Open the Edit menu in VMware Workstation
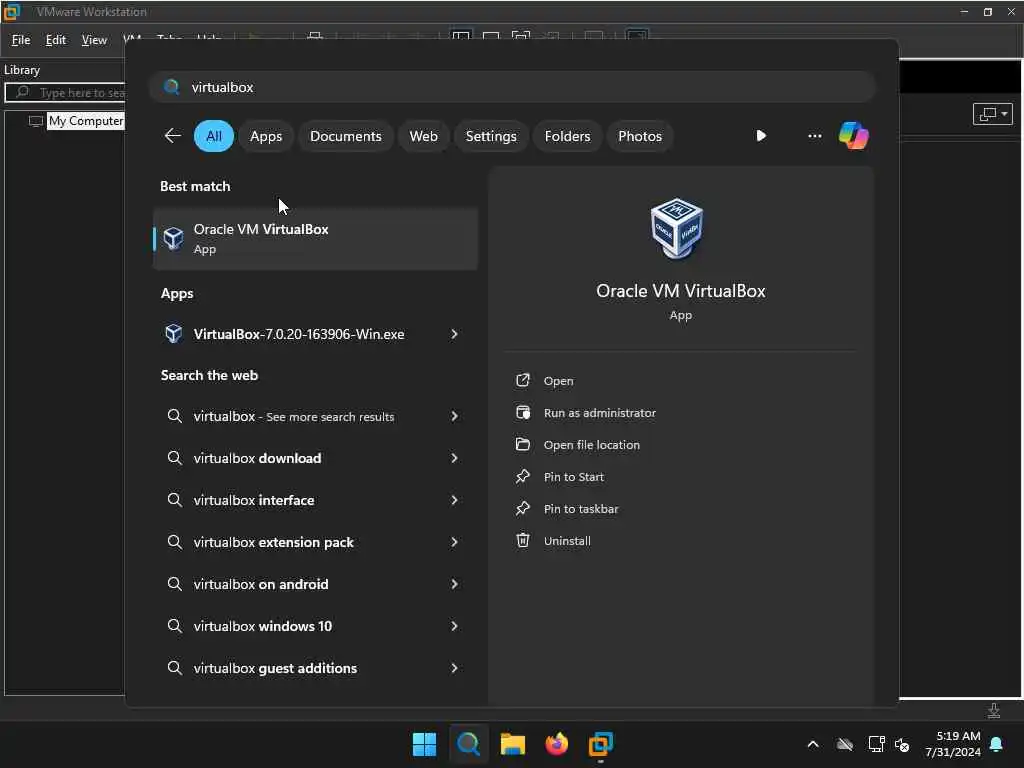Viewport: 1024px width, 768px height. (x=56, y=40)
